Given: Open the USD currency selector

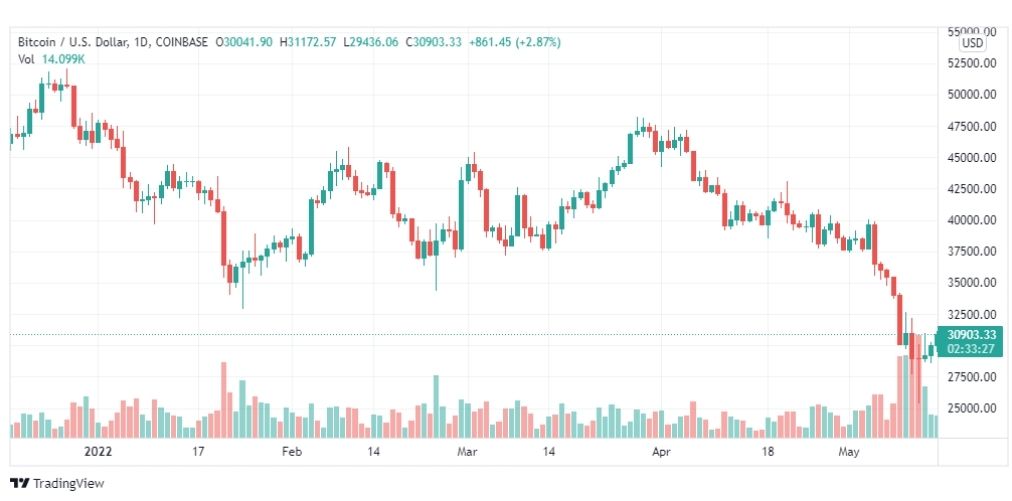Looking at the screenshot, I should point(973,43).
